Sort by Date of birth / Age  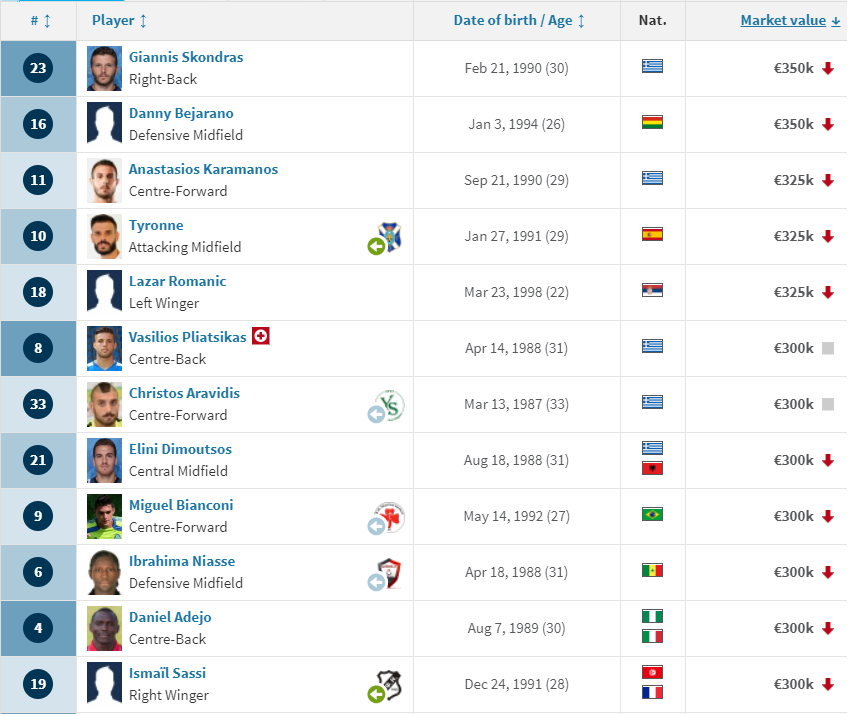click(x=519, y=21)
